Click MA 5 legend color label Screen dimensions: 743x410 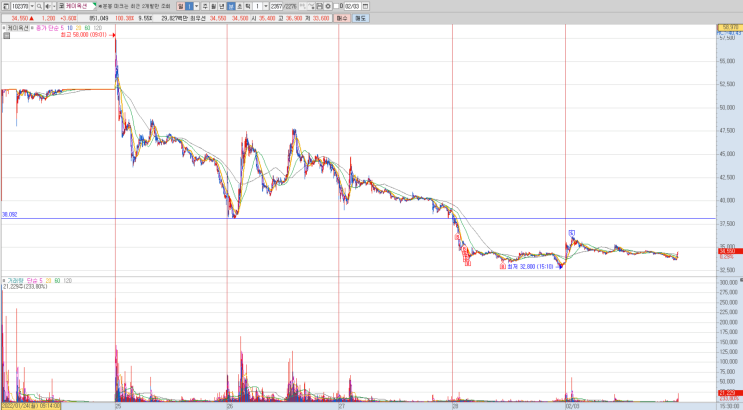pos(62,28)
